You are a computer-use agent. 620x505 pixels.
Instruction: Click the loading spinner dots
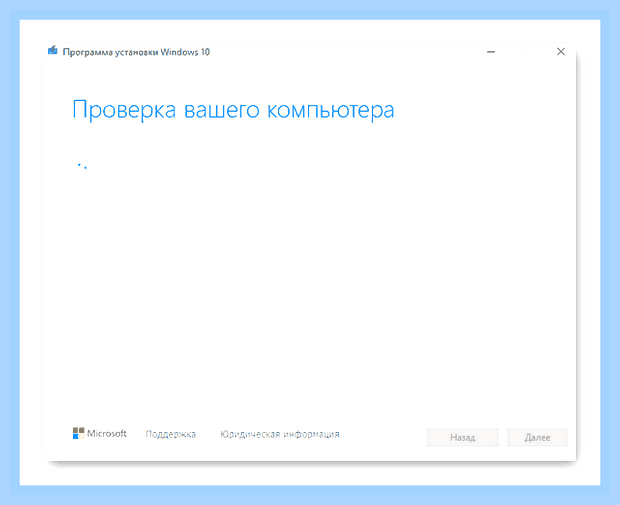click(82, 166)
